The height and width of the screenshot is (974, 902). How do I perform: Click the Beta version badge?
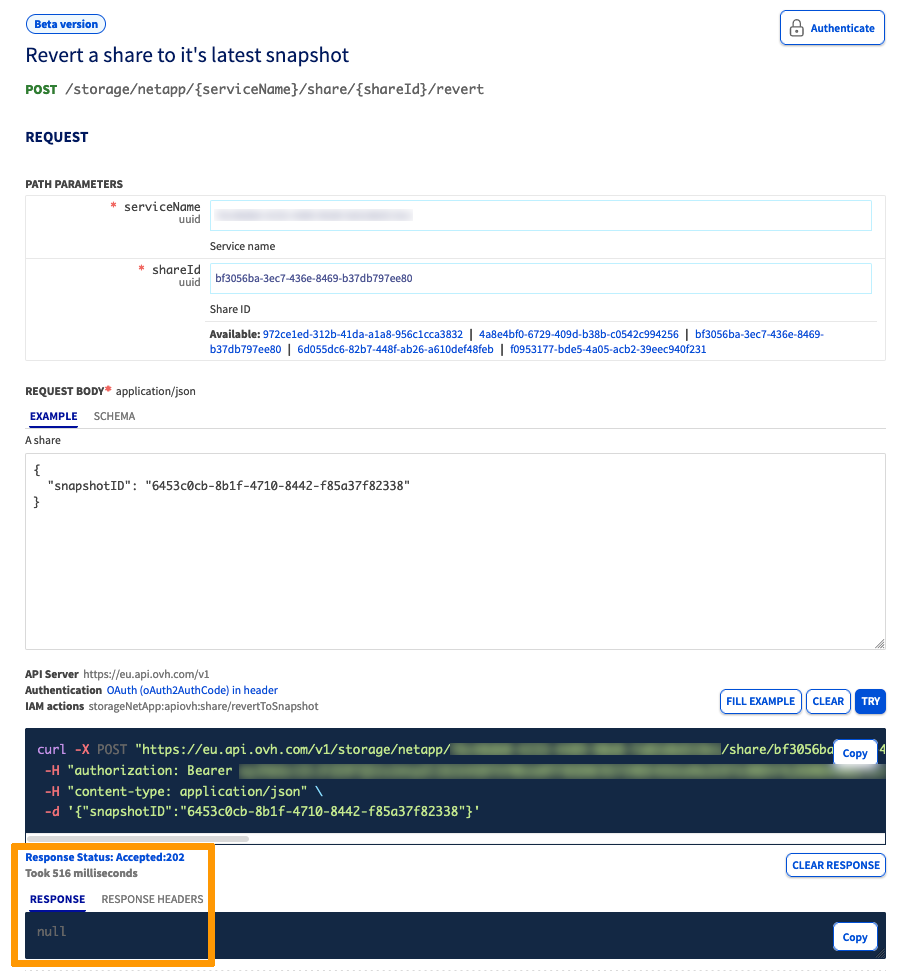click(65, 24)
